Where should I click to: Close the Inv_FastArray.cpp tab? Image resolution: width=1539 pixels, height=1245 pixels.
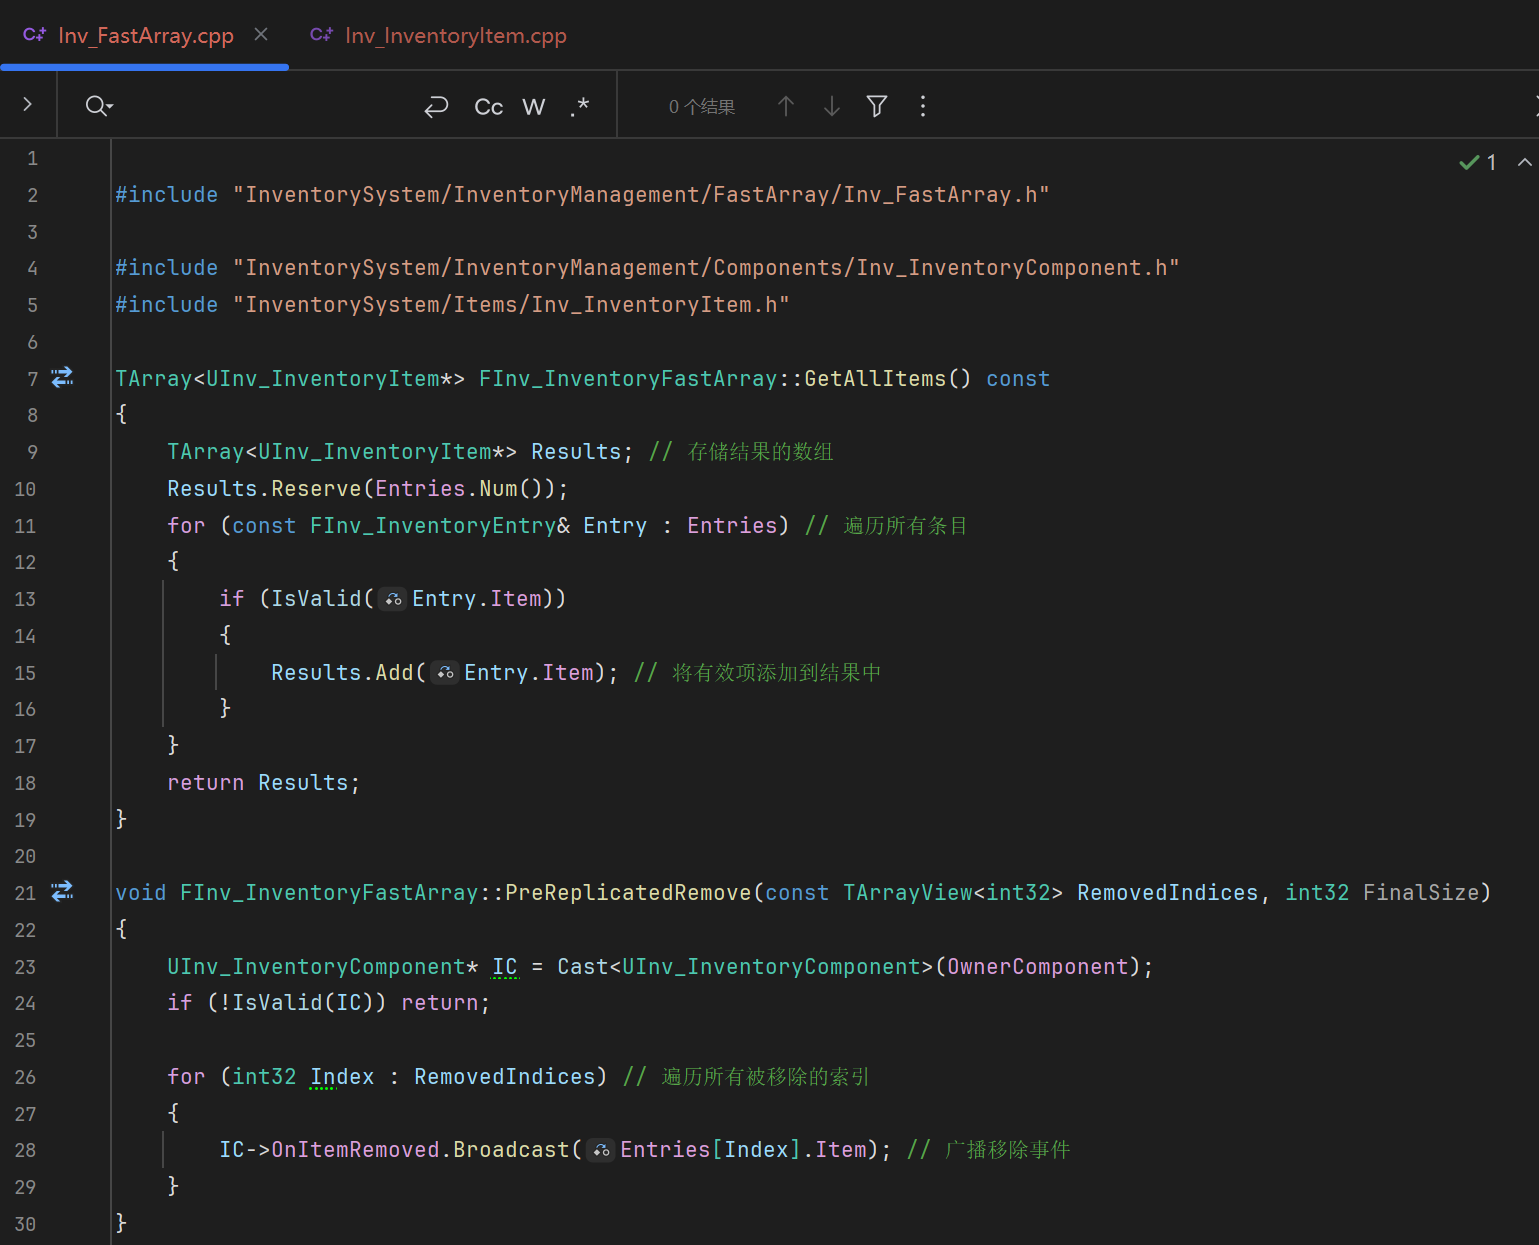coord(261,35)
